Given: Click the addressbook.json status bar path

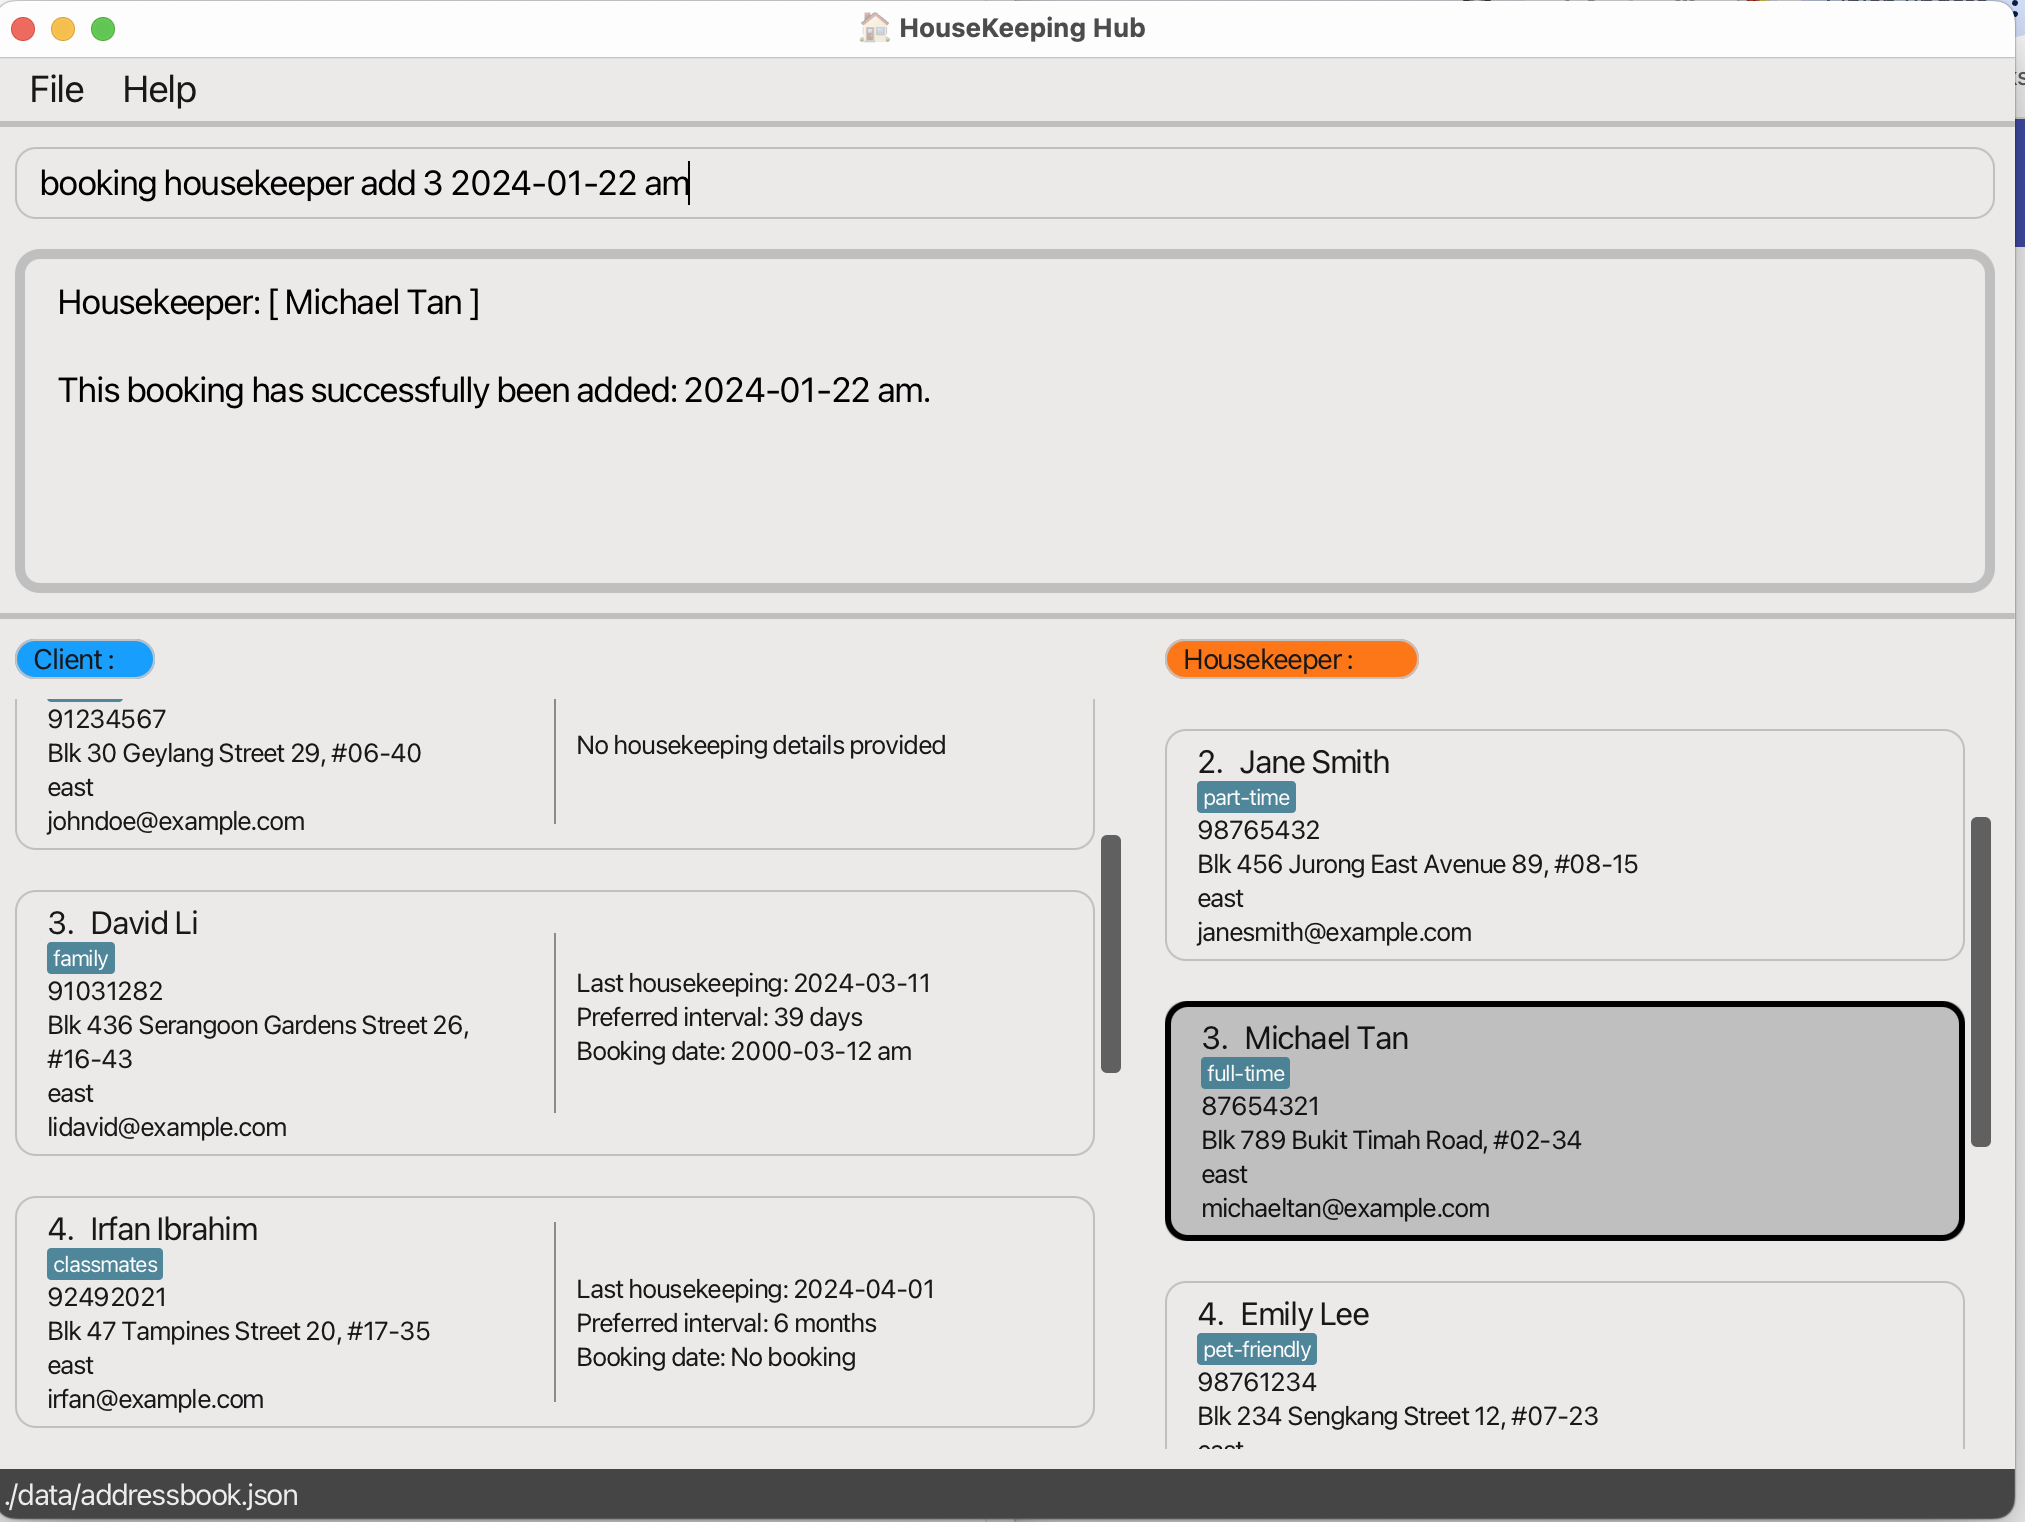Looking at the screenshot, I should click(152, 1495).
